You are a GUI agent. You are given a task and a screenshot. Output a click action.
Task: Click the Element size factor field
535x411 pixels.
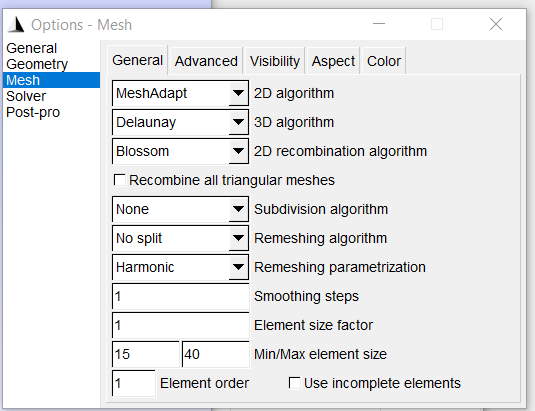point(180,325)
